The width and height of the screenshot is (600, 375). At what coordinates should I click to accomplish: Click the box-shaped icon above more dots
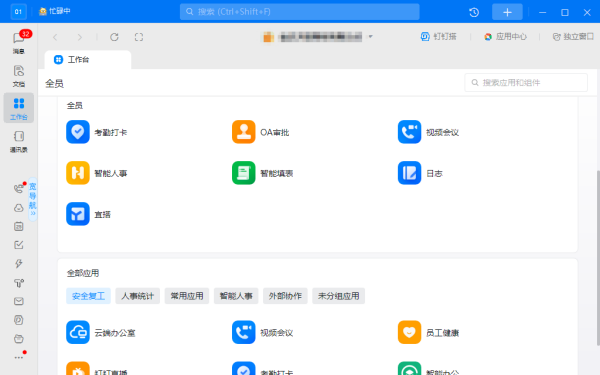pos(19,339)
